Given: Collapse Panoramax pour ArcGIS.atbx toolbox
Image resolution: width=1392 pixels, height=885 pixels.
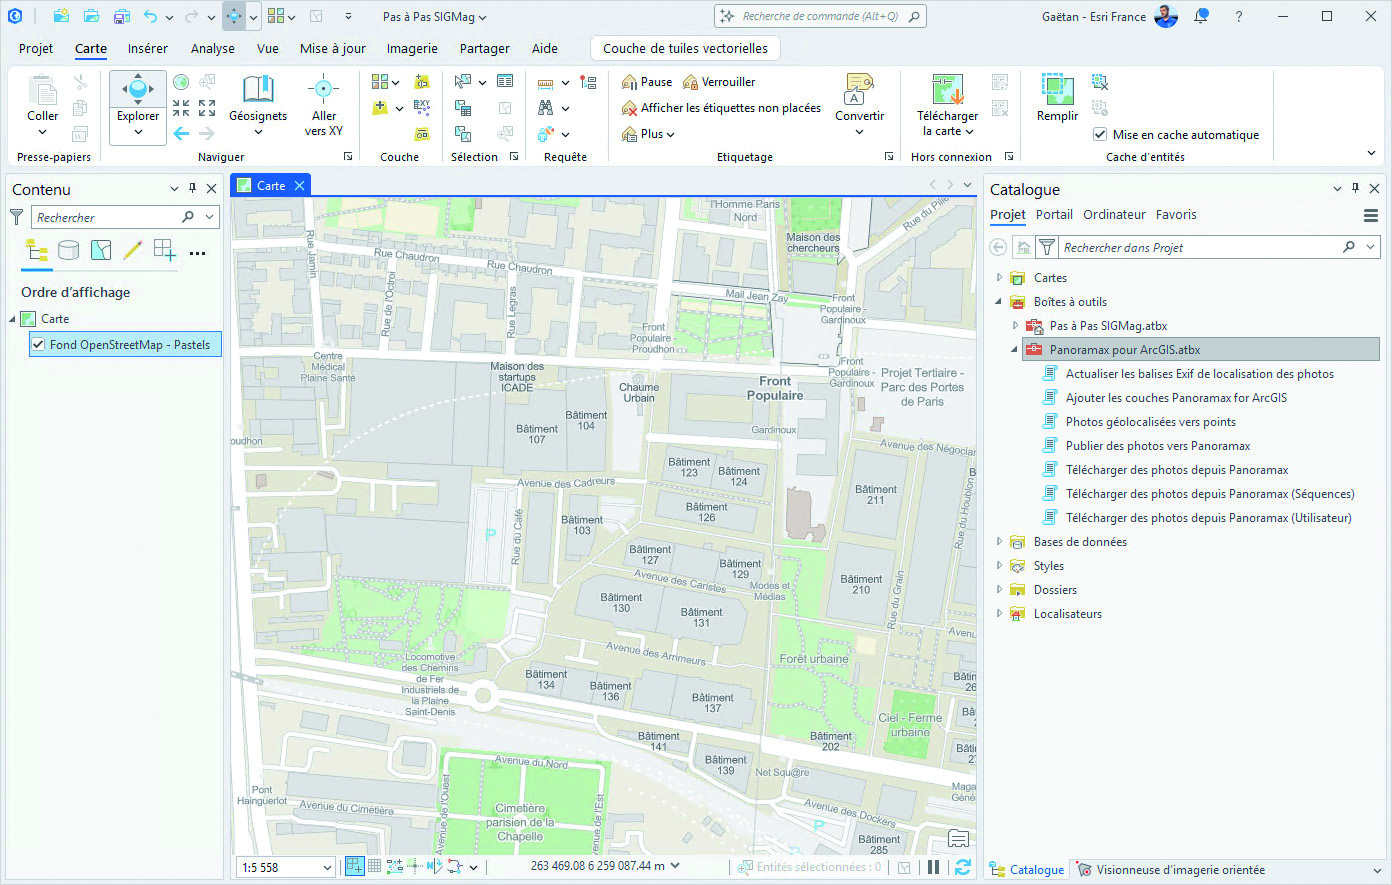Looking at the screenshot, I should coord(1015,350).
